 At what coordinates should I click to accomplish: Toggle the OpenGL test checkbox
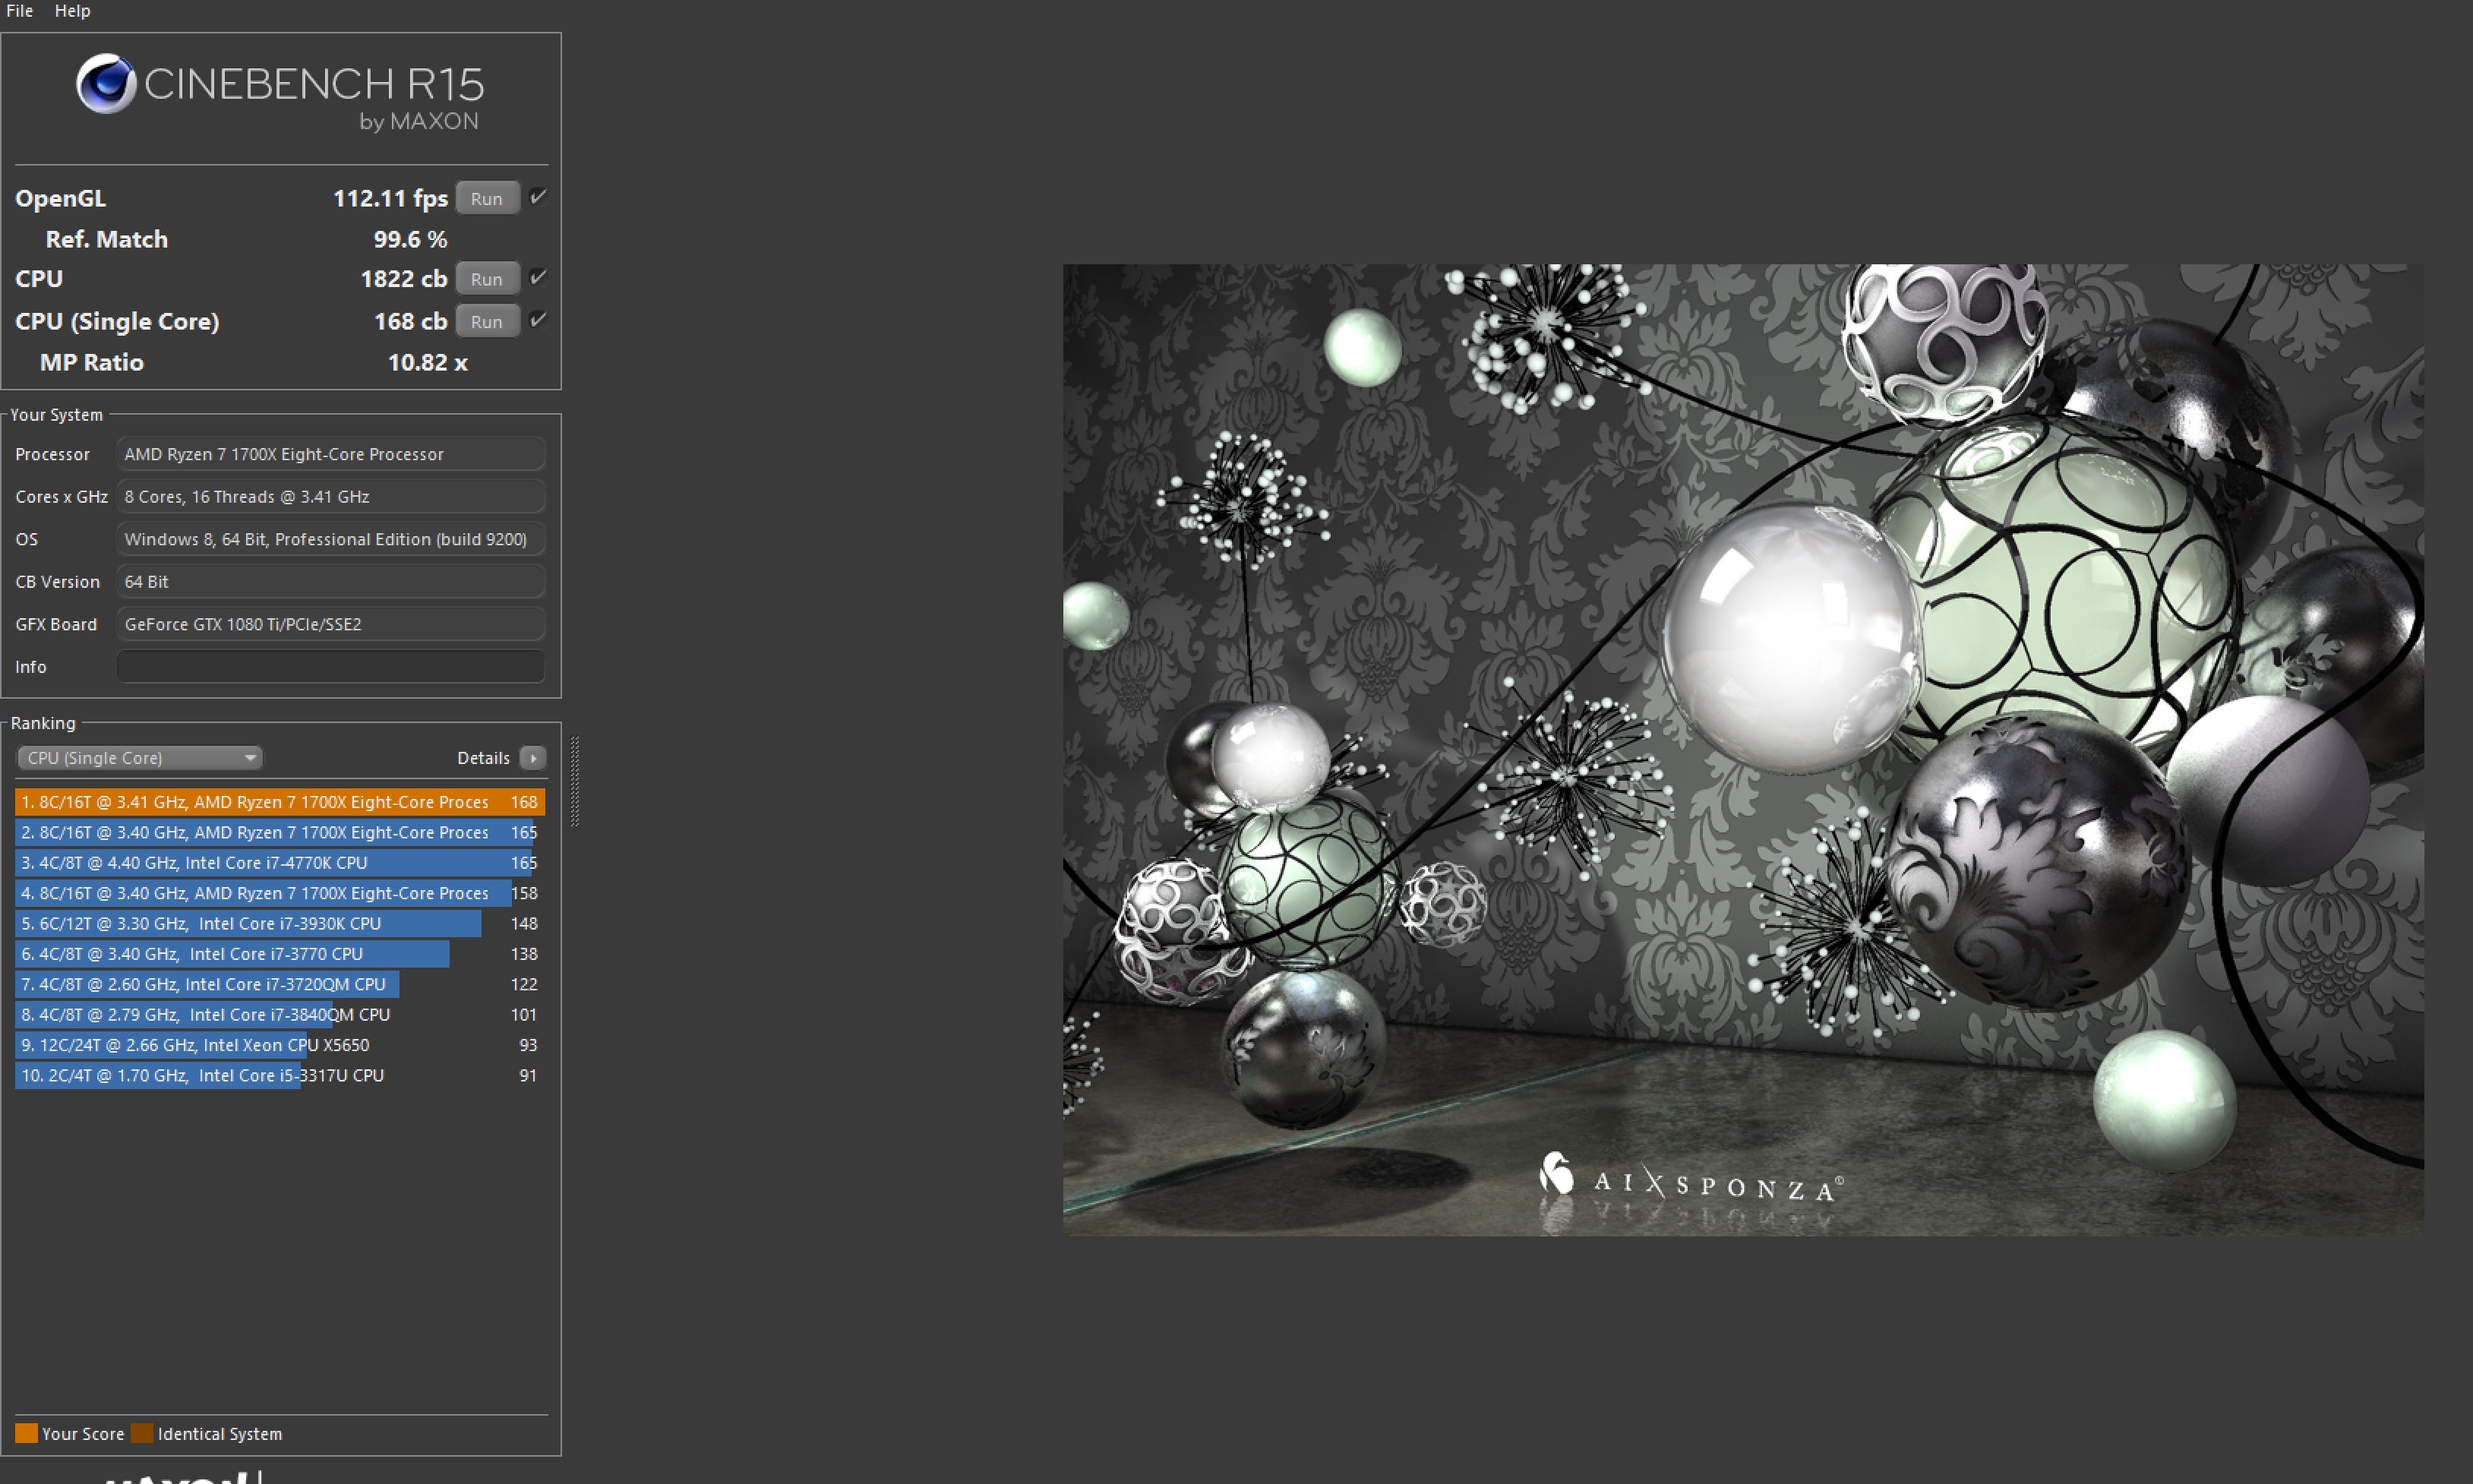538,197
